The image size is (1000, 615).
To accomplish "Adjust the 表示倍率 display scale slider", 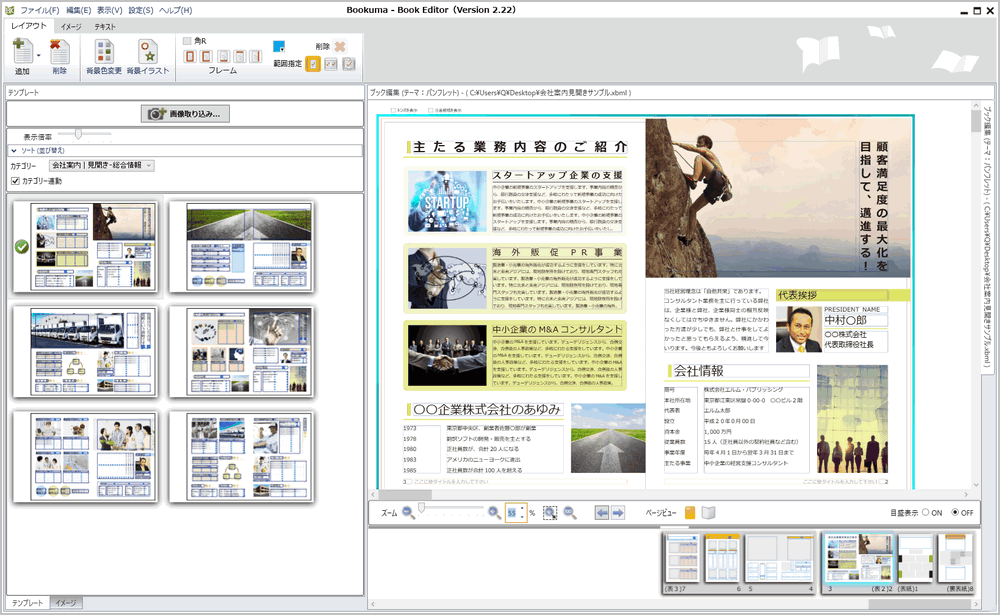I will tap(78, 134).
